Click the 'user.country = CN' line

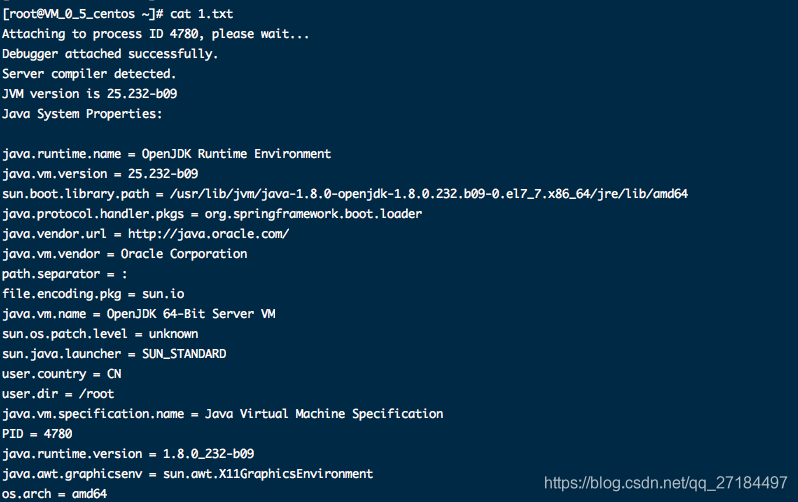point(62,374)
